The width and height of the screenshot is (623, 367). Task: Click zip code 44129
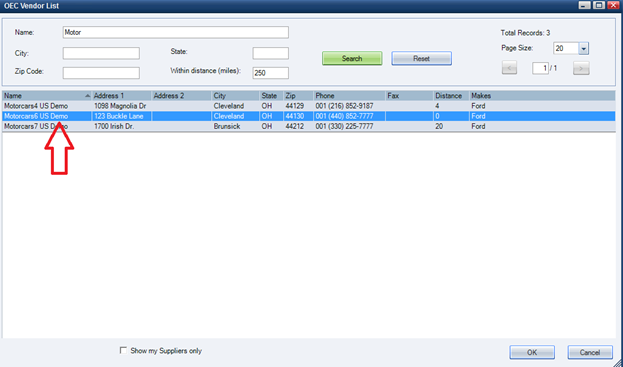coord(294,106)
